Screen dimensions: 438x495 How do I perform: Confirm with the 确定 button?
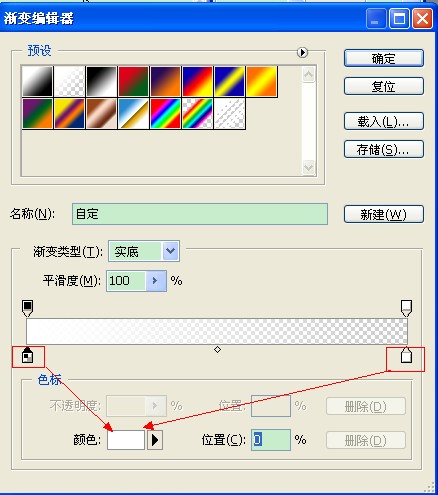click(x=384, y=58)
